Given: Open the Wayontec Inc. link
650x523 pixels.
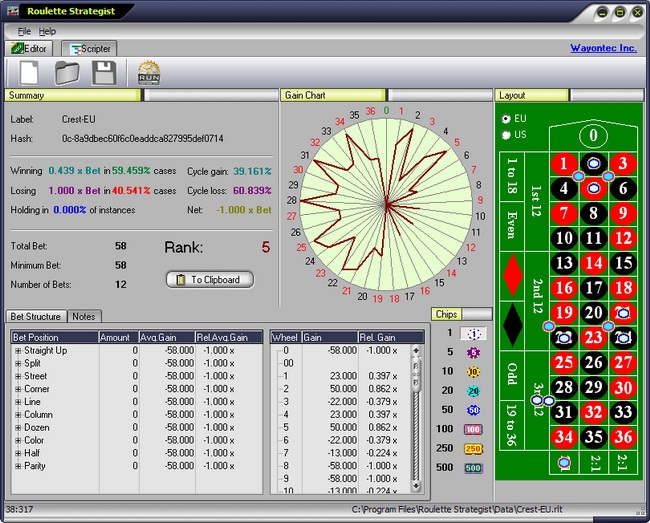Looking at the screenshot, I should pyautogui.click(x=603, y=48).
